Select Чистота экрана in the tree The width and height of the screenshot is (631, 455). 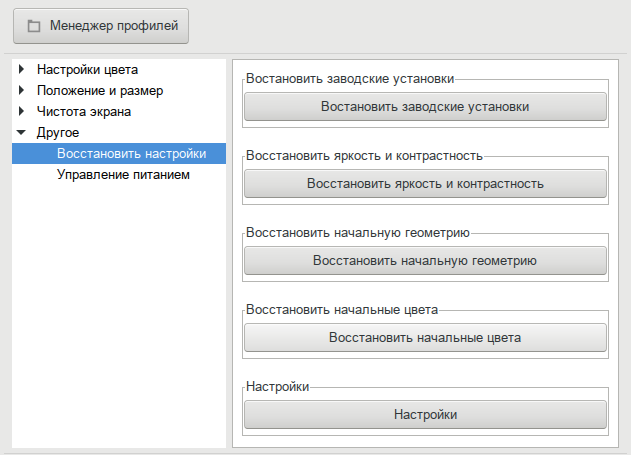click(x=84, y=111)
